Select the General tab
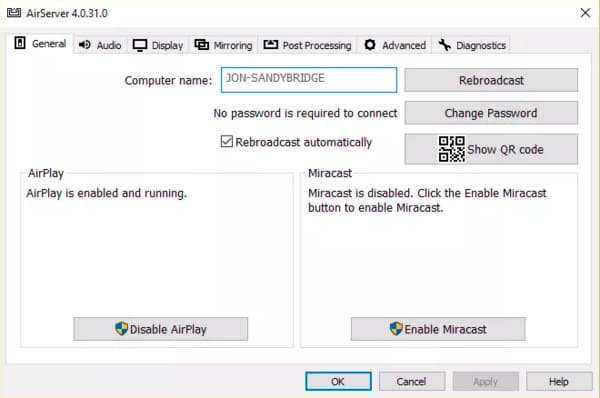 pyautogui.click(x=40, y=43)
